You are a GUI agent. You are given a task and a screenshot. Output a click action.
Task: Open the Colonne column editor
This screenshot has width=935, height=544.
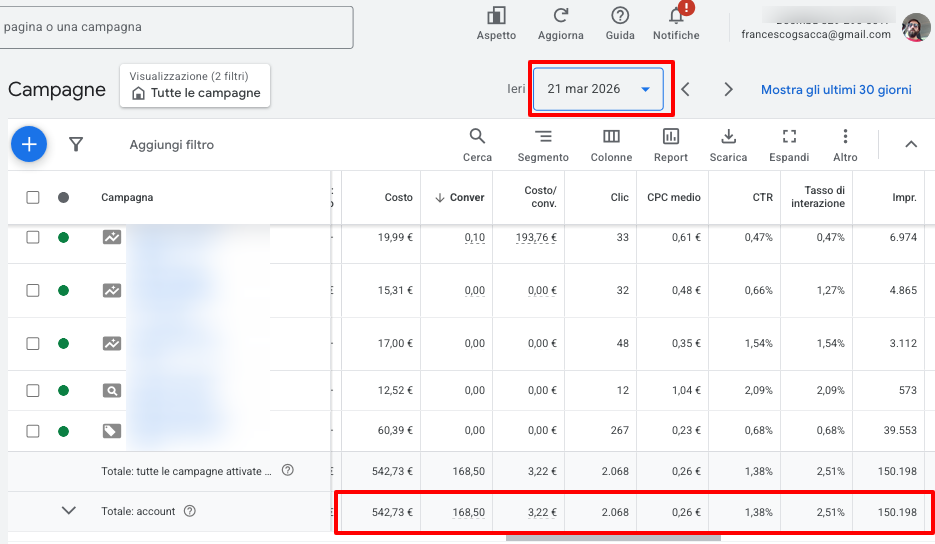611,137
